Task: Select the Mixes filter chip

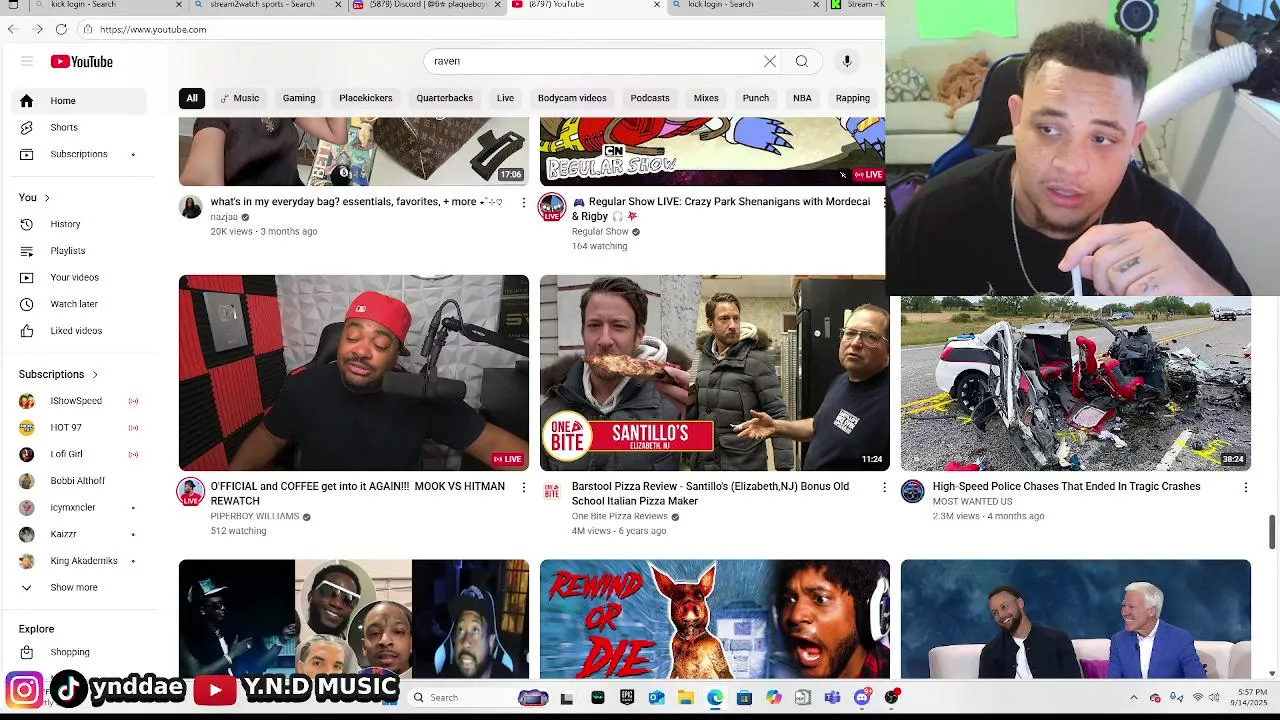Action: coord(706,98)
